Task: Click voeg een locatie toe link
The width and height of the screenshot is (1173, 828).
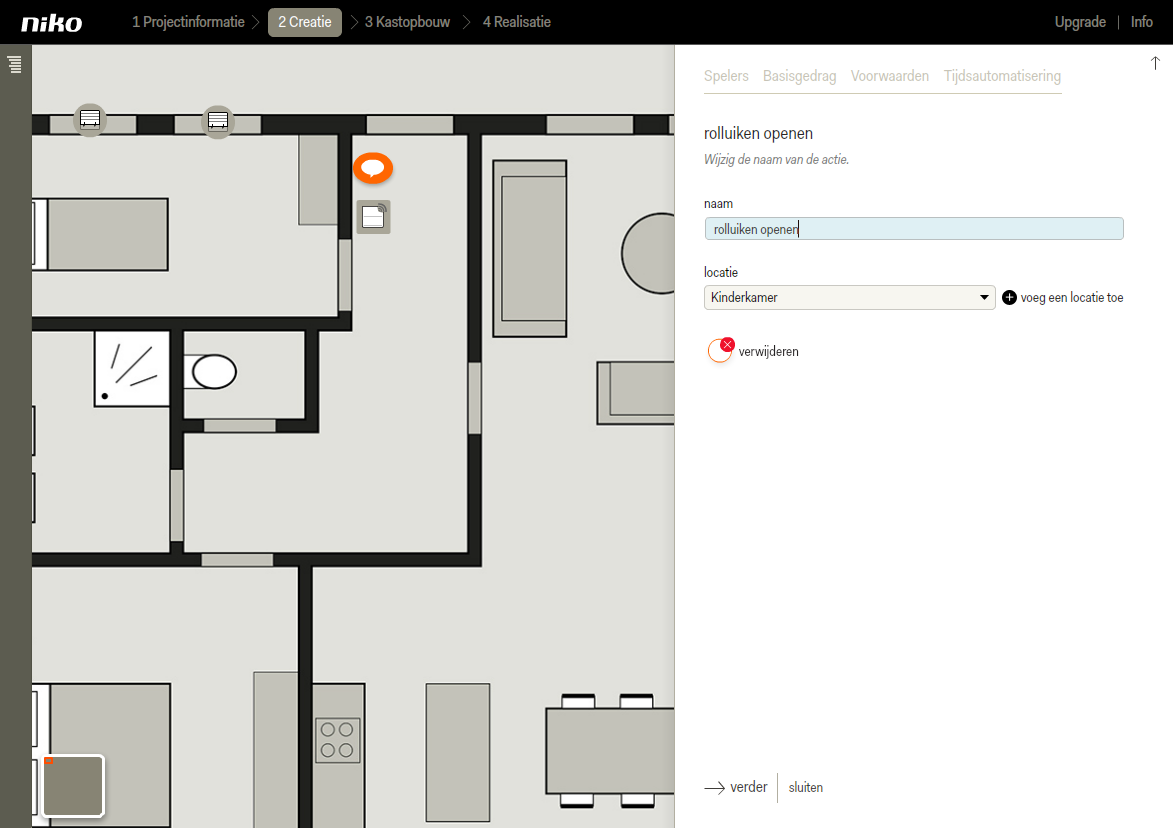Action: (1072, 298)
